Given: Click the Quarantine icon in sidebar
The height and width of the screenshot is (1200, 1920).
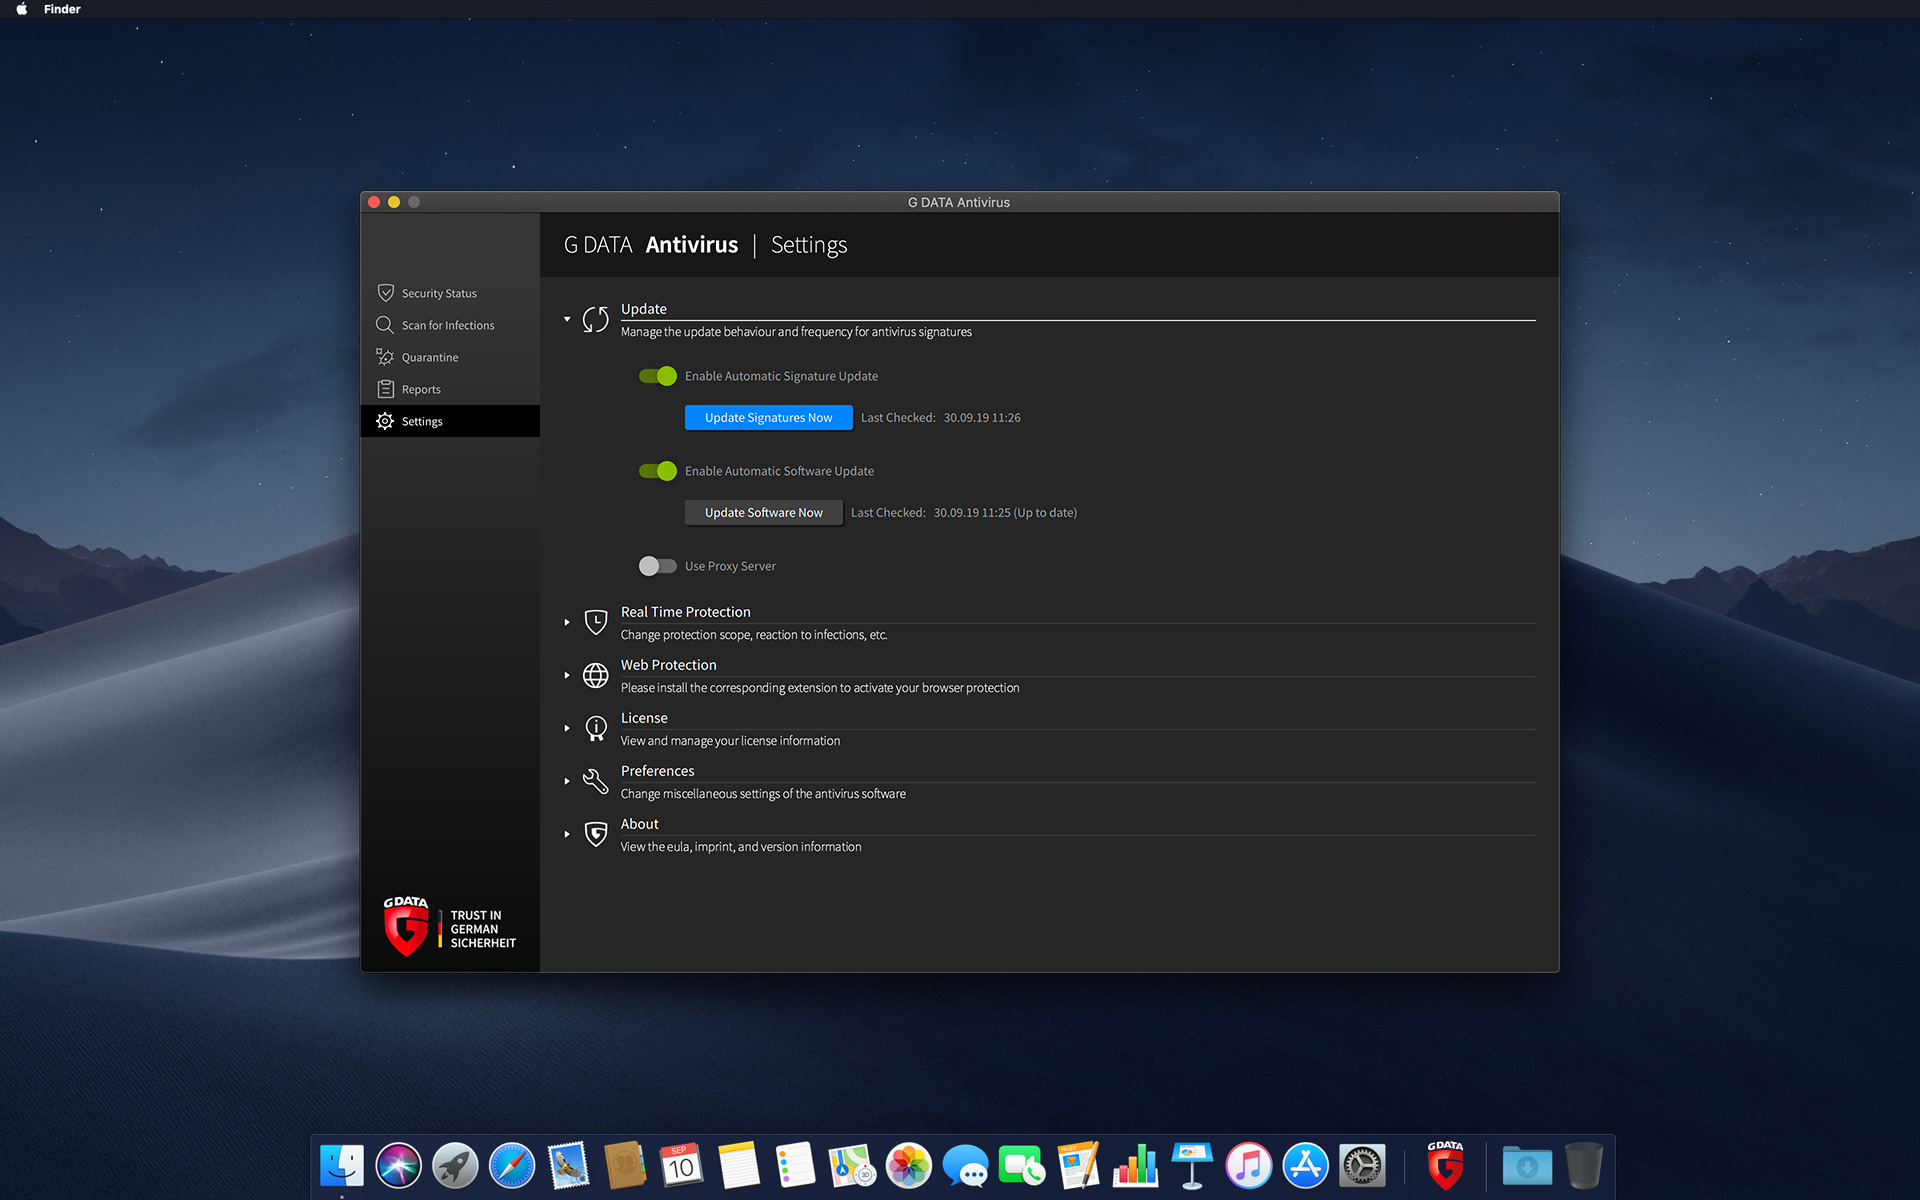Looking at the screenshot, I should pyautogui.click(x=384, y=357).
